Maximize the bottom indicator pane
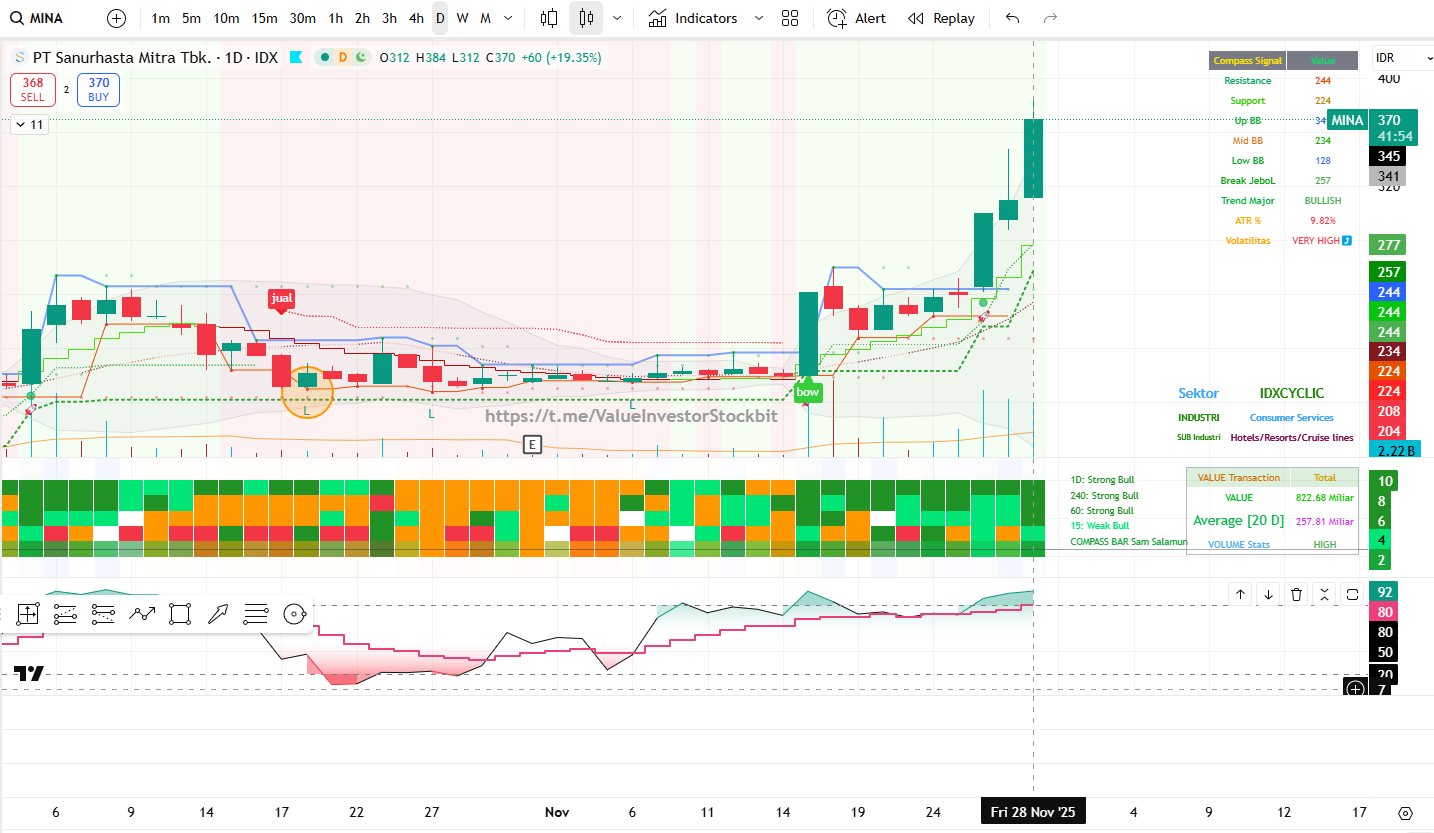 (x=1352, y=594)
